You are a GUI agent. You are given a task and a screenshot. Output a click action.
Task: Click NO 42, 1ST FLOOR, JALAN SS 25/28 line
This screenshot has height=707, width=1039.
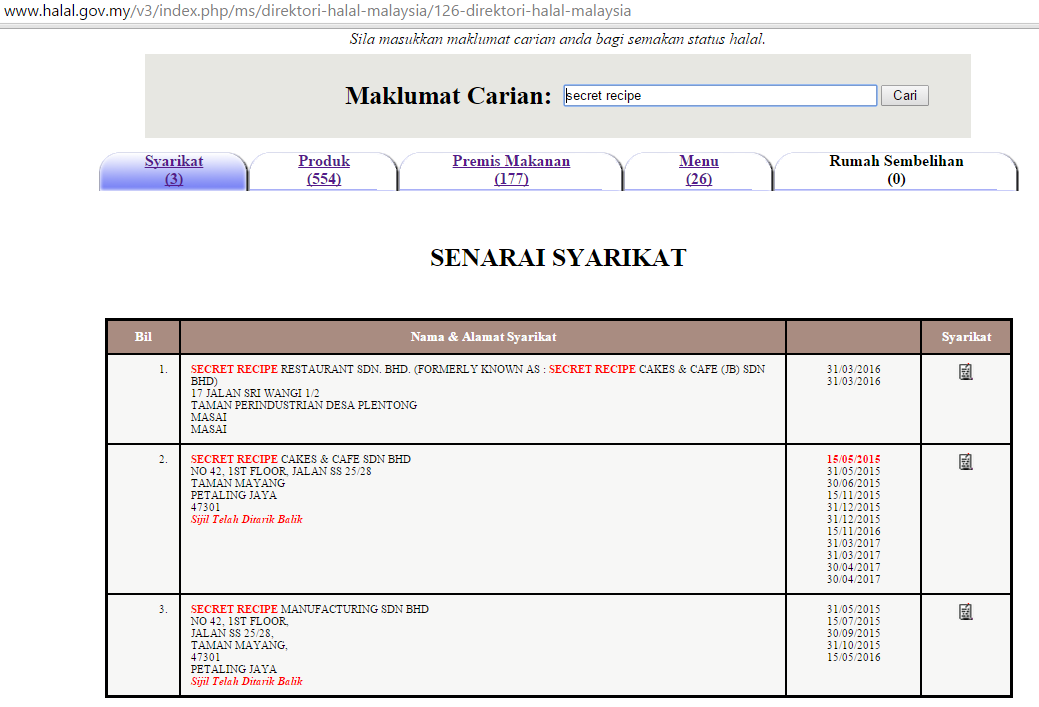pyautogui.click(x=281, y=471)
